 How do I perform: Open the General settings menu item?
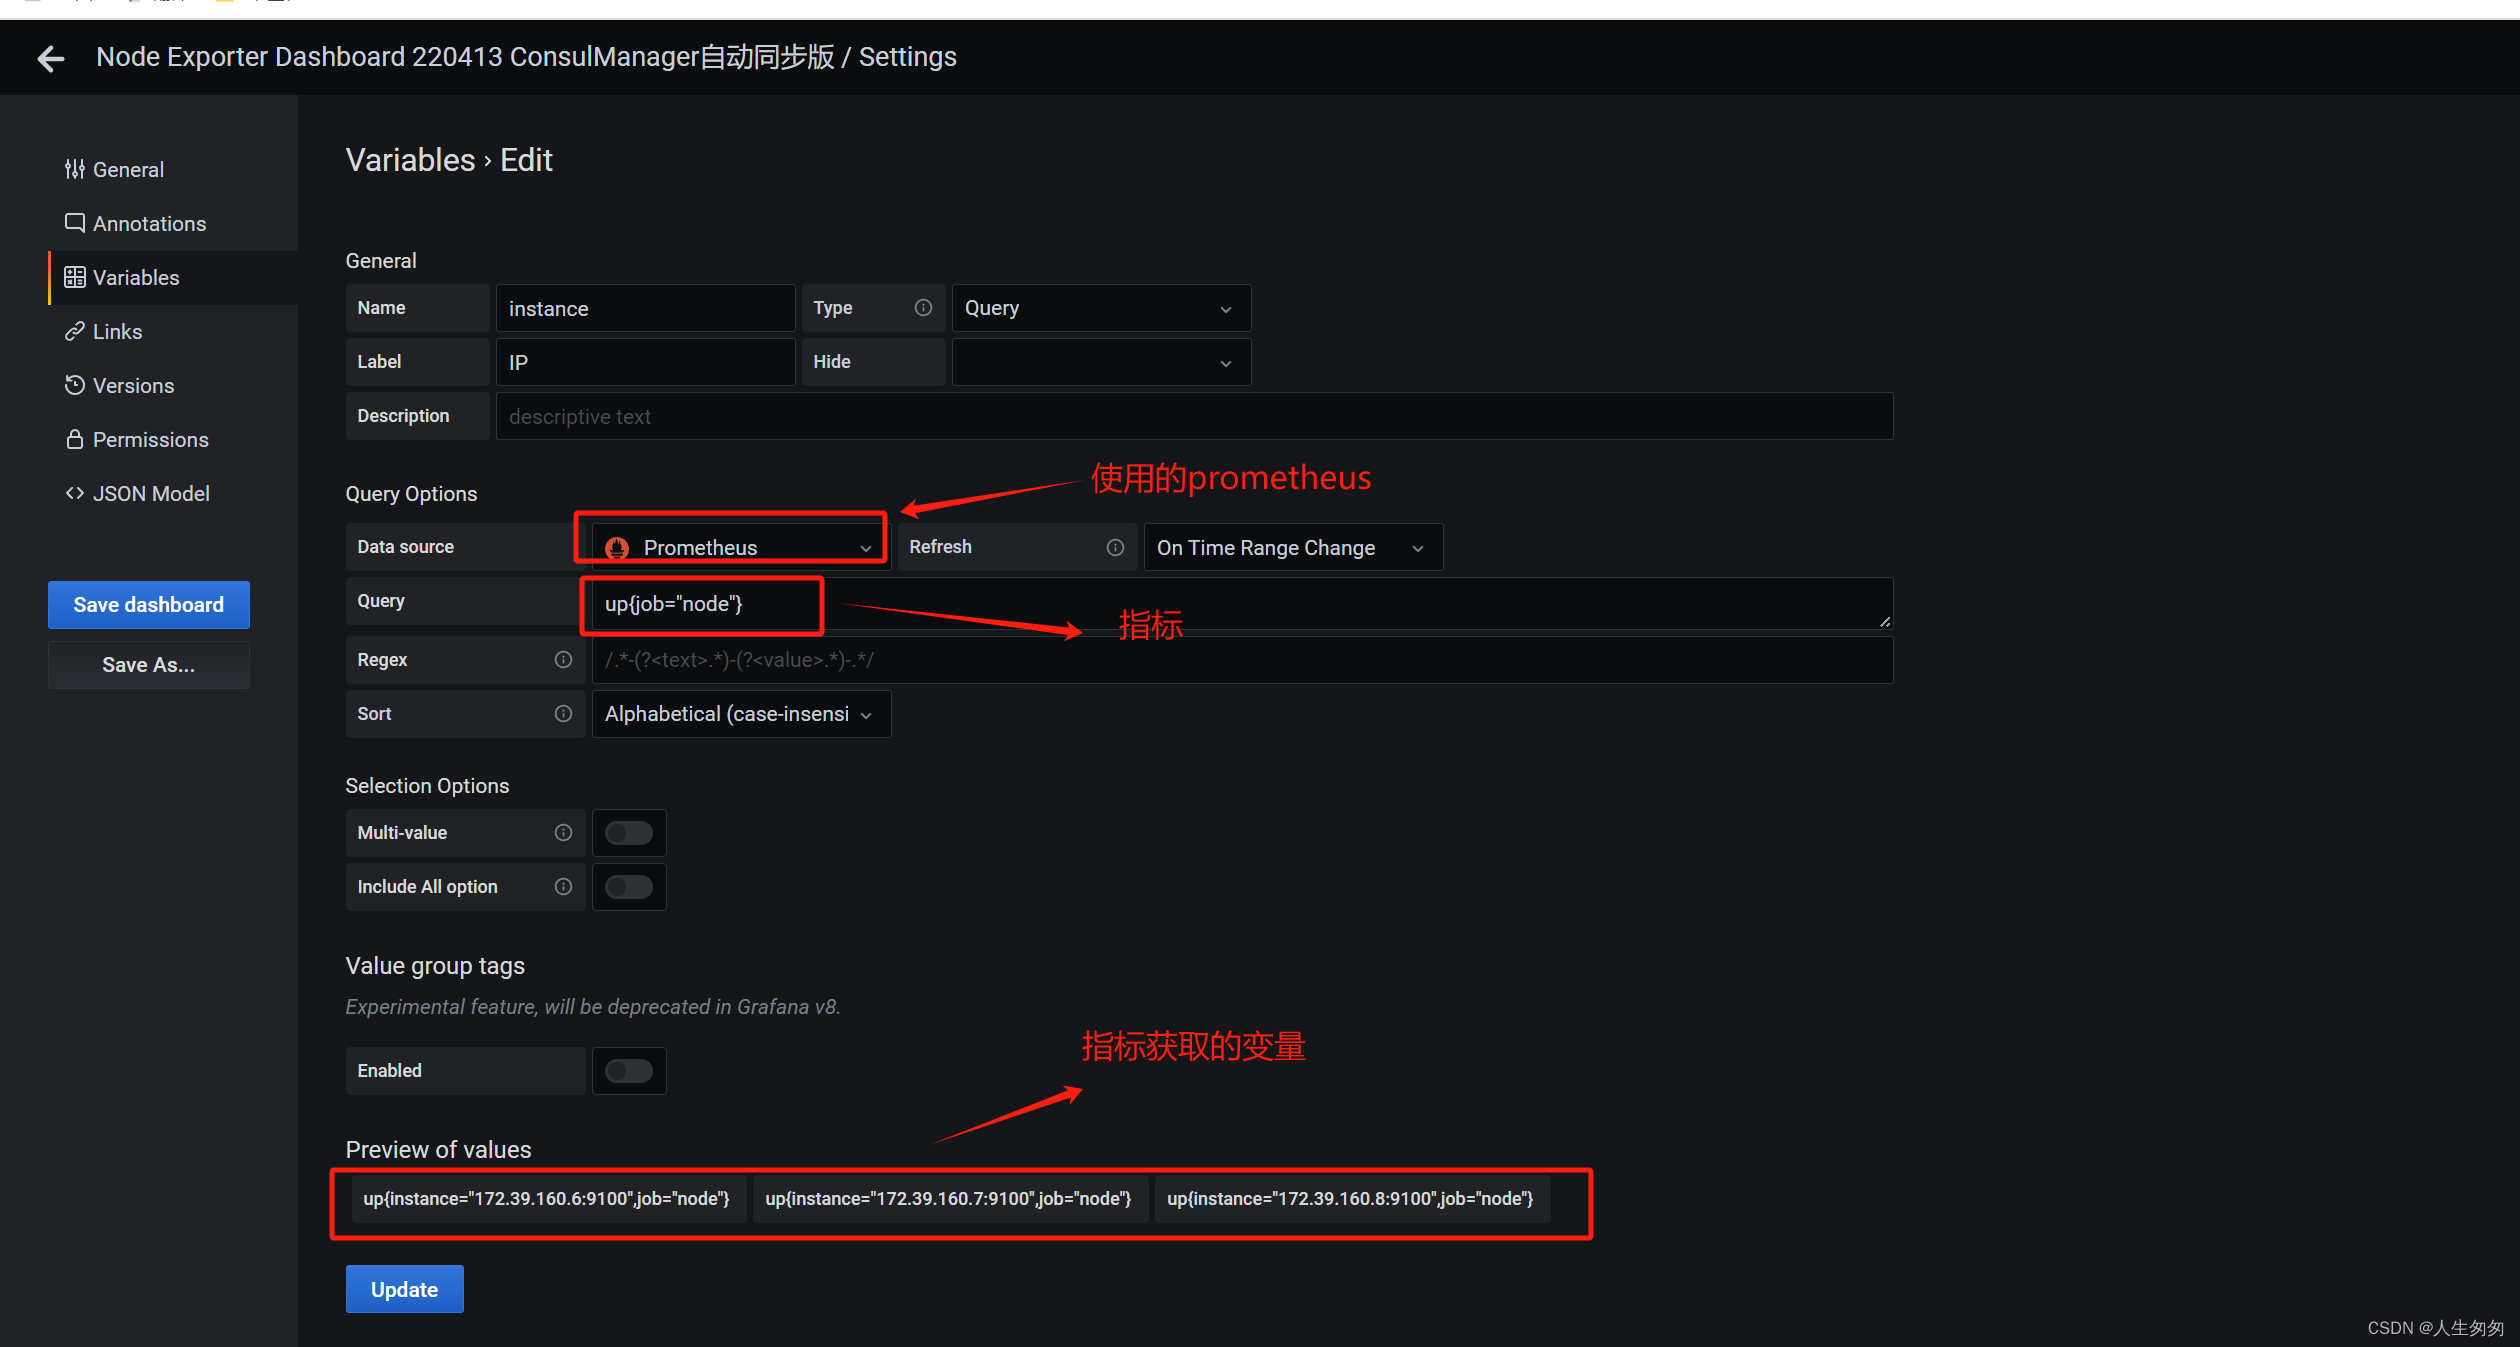tap(128, 168)
